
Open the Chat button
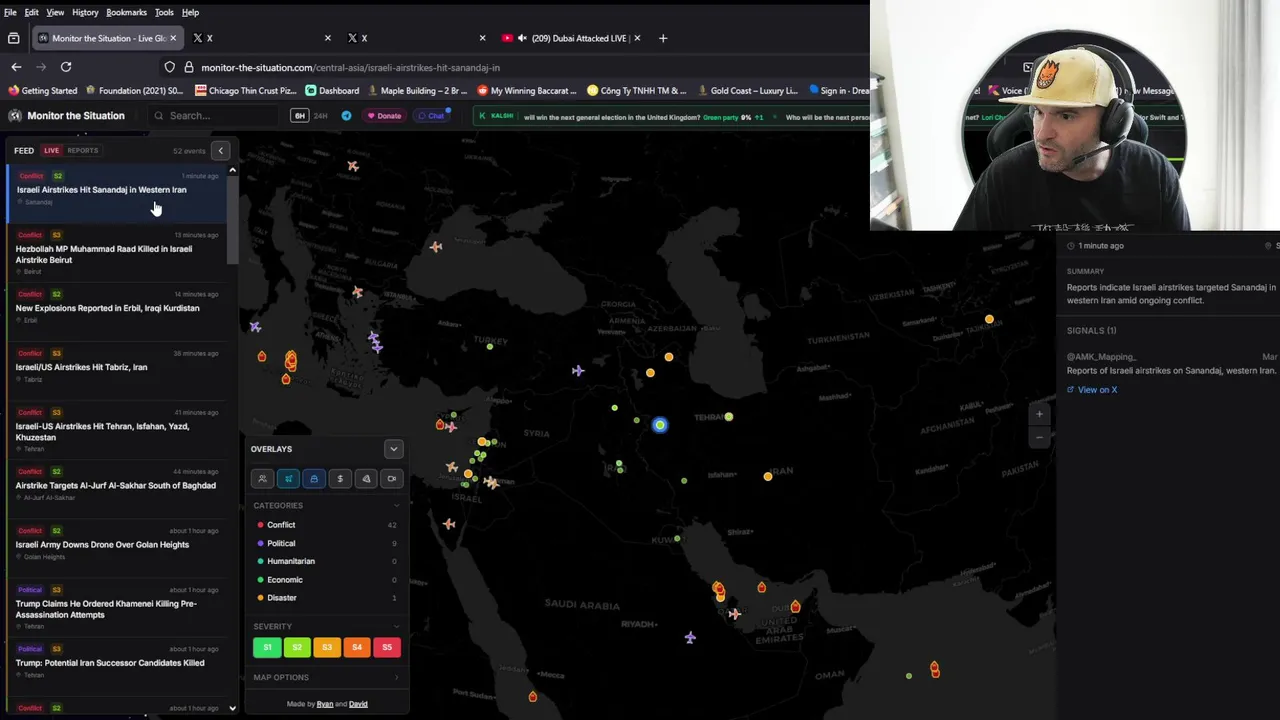point(432,116)
